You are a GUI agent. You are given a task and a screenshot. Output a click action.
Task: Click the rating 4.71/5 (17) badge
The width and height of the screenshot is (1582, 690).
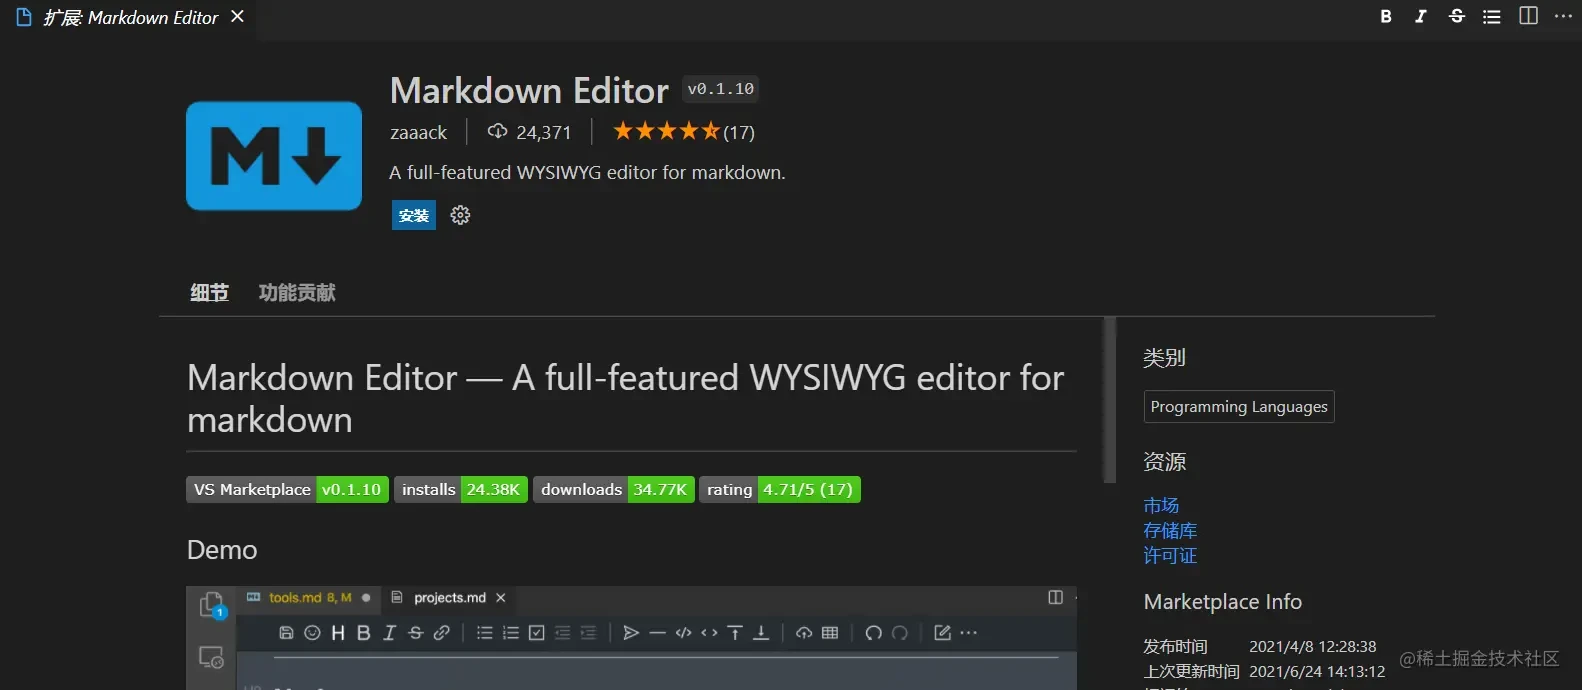[x=780, y=490]
